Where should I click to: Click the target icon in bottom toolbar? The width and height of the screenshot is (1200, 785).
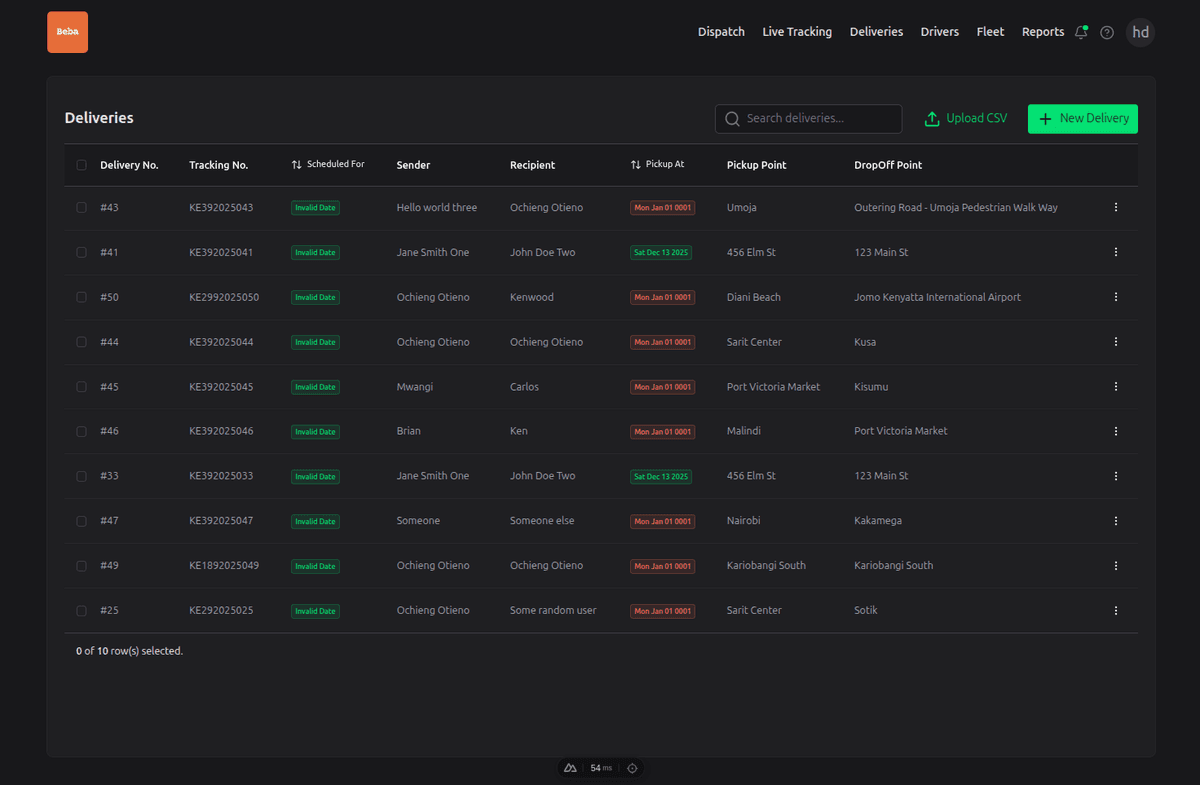pyautogui.click(x=632, y=768)
